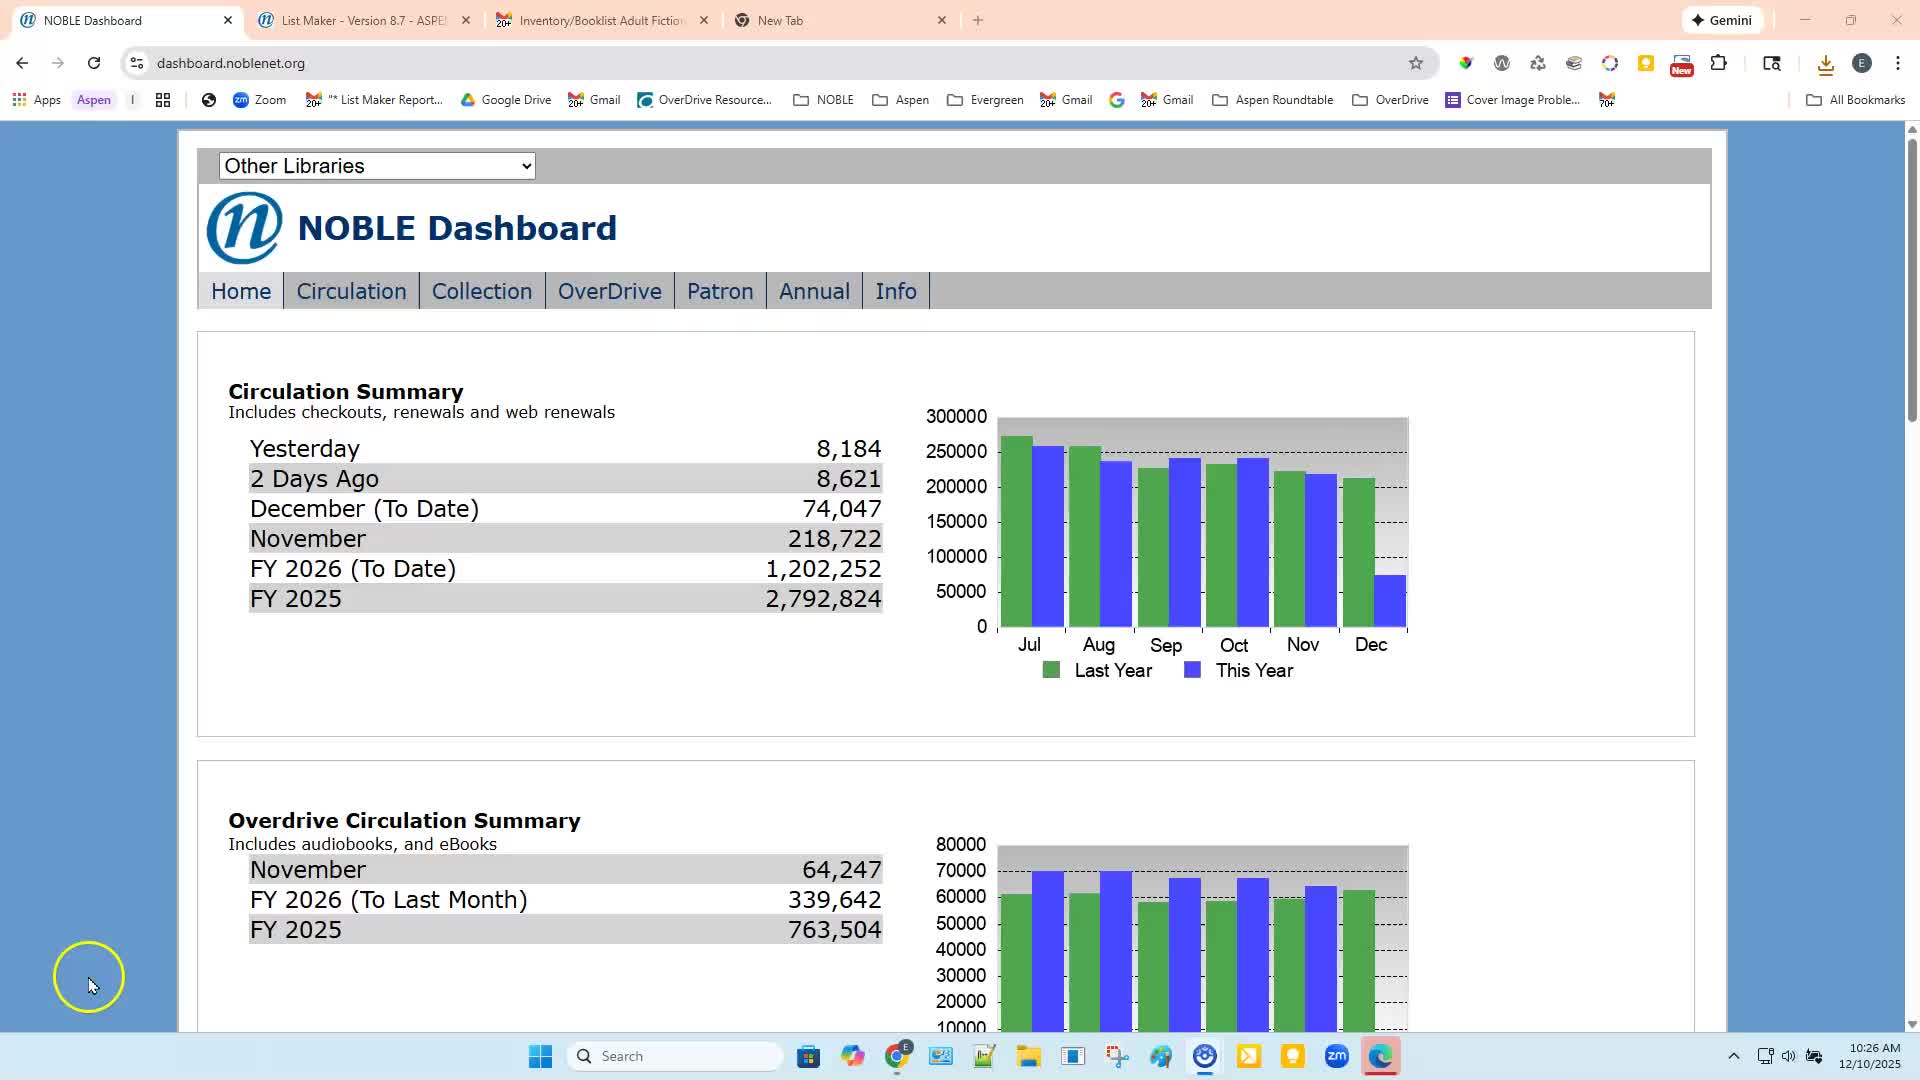The image size is (1920, 1080).
Task: Open the Chrome downloads icon
Action: 1825,64
